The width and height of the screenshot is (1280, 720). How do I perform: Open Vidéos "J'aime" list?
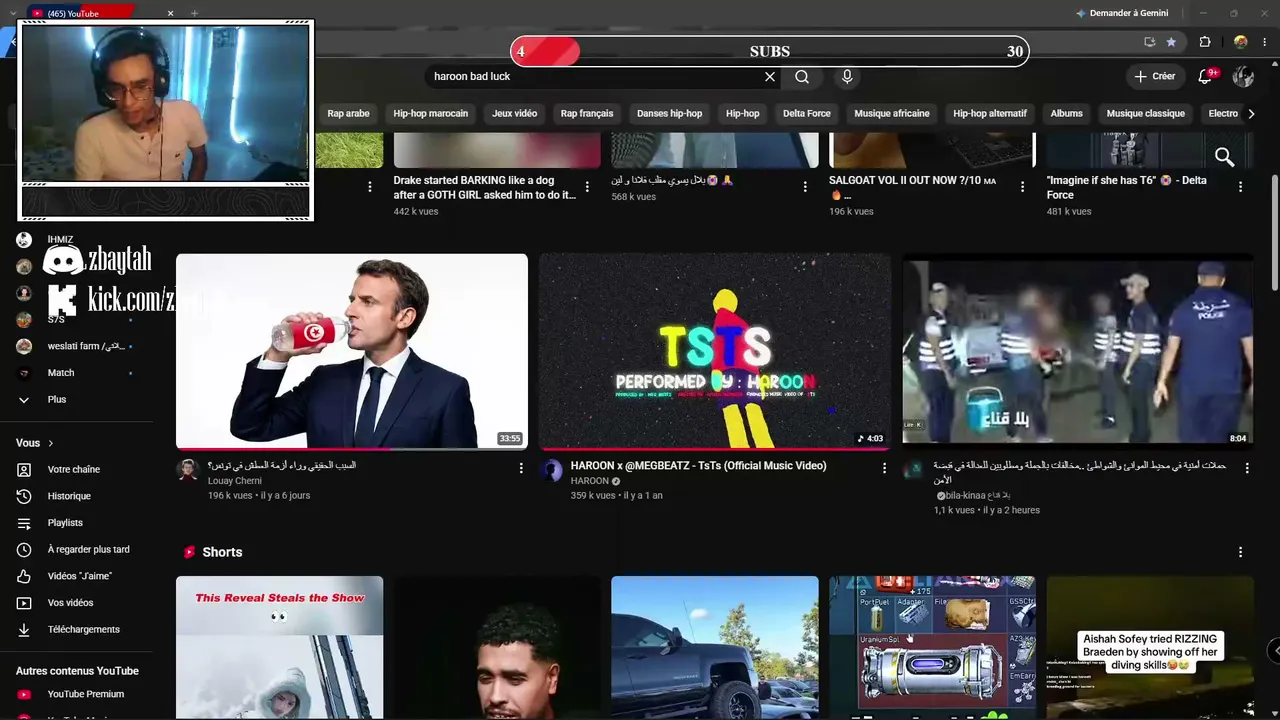tap(79, 576)
